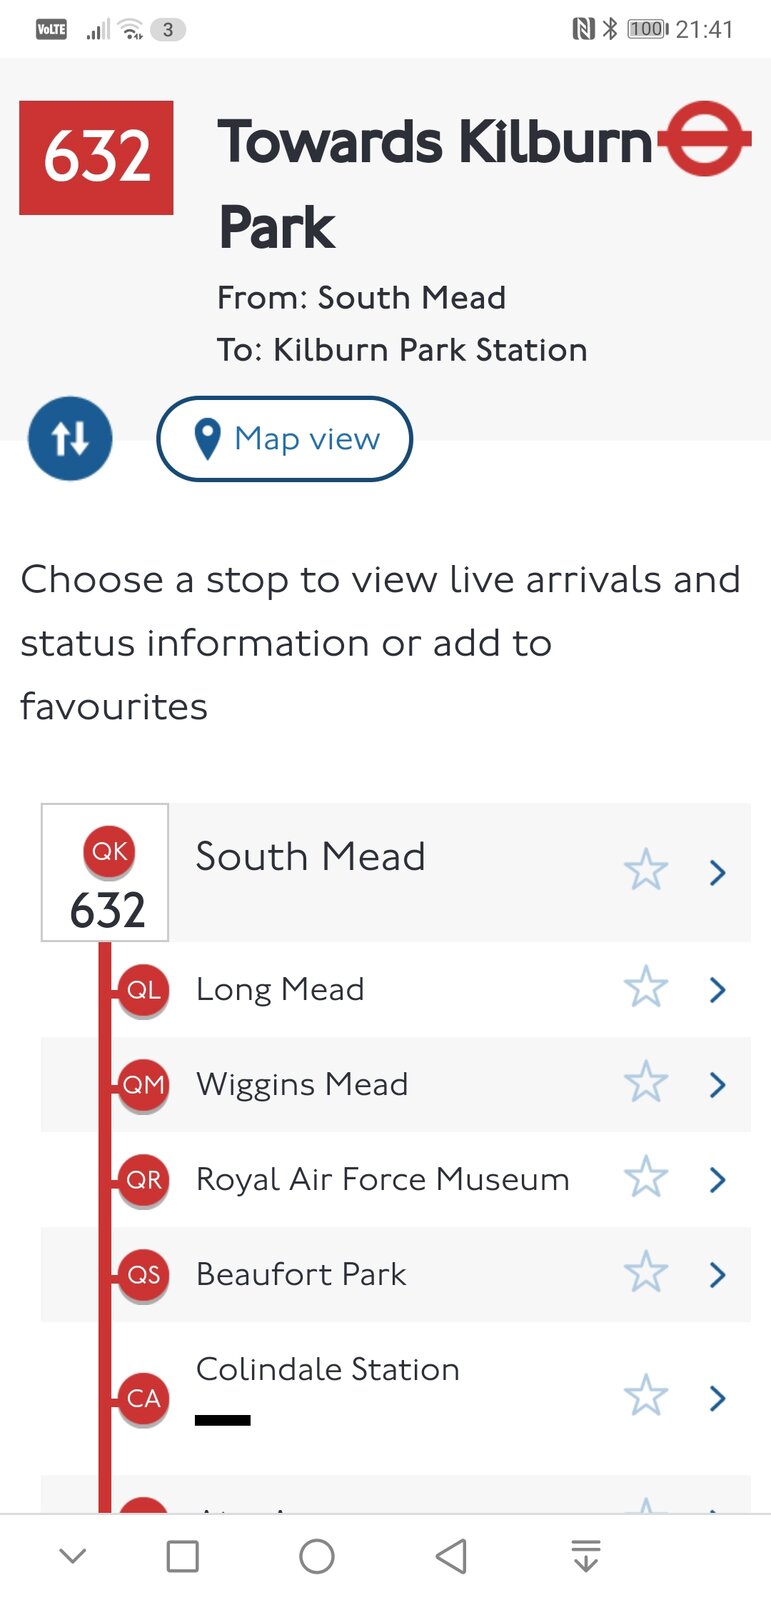771x1600 pixels.
Task: Tap the QM stop badge icon
Action: click(143, 1085)
